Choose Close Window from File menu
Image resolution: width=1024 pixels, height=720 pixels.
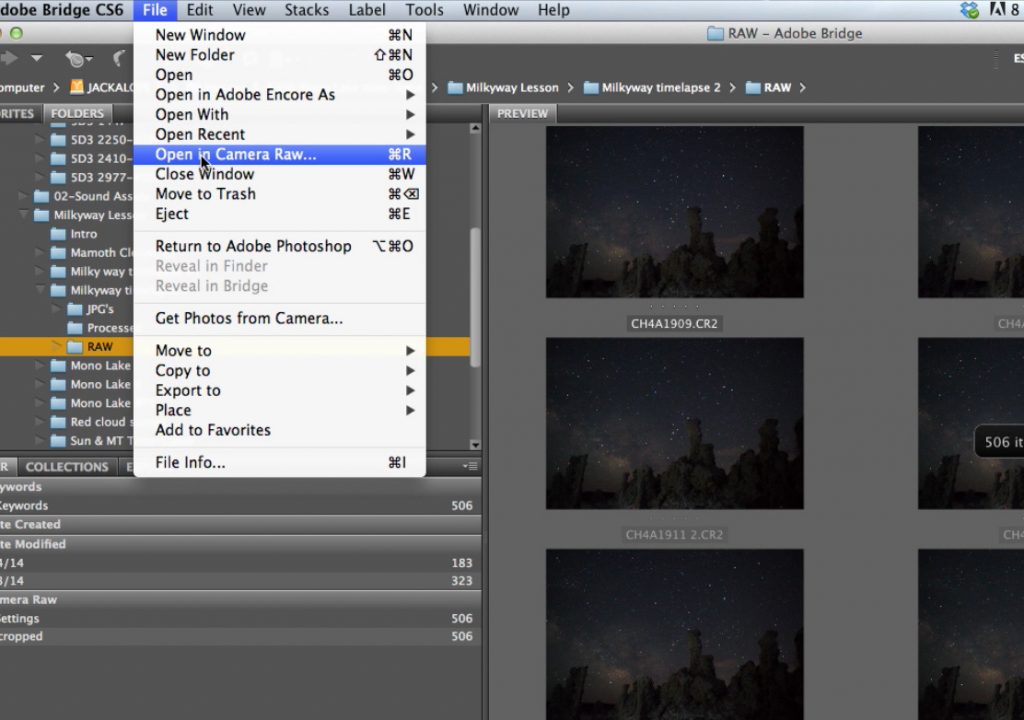(x=280, y=174)
